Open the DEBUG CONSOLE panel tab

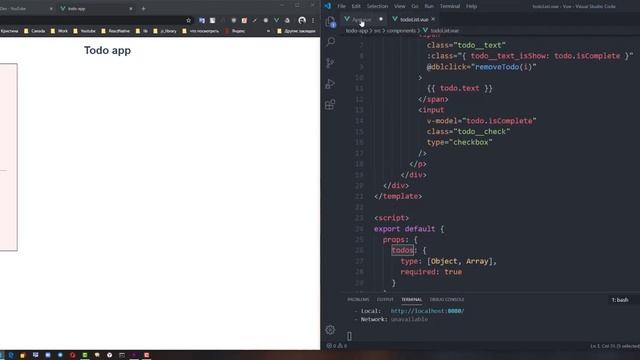pos(447,300)
